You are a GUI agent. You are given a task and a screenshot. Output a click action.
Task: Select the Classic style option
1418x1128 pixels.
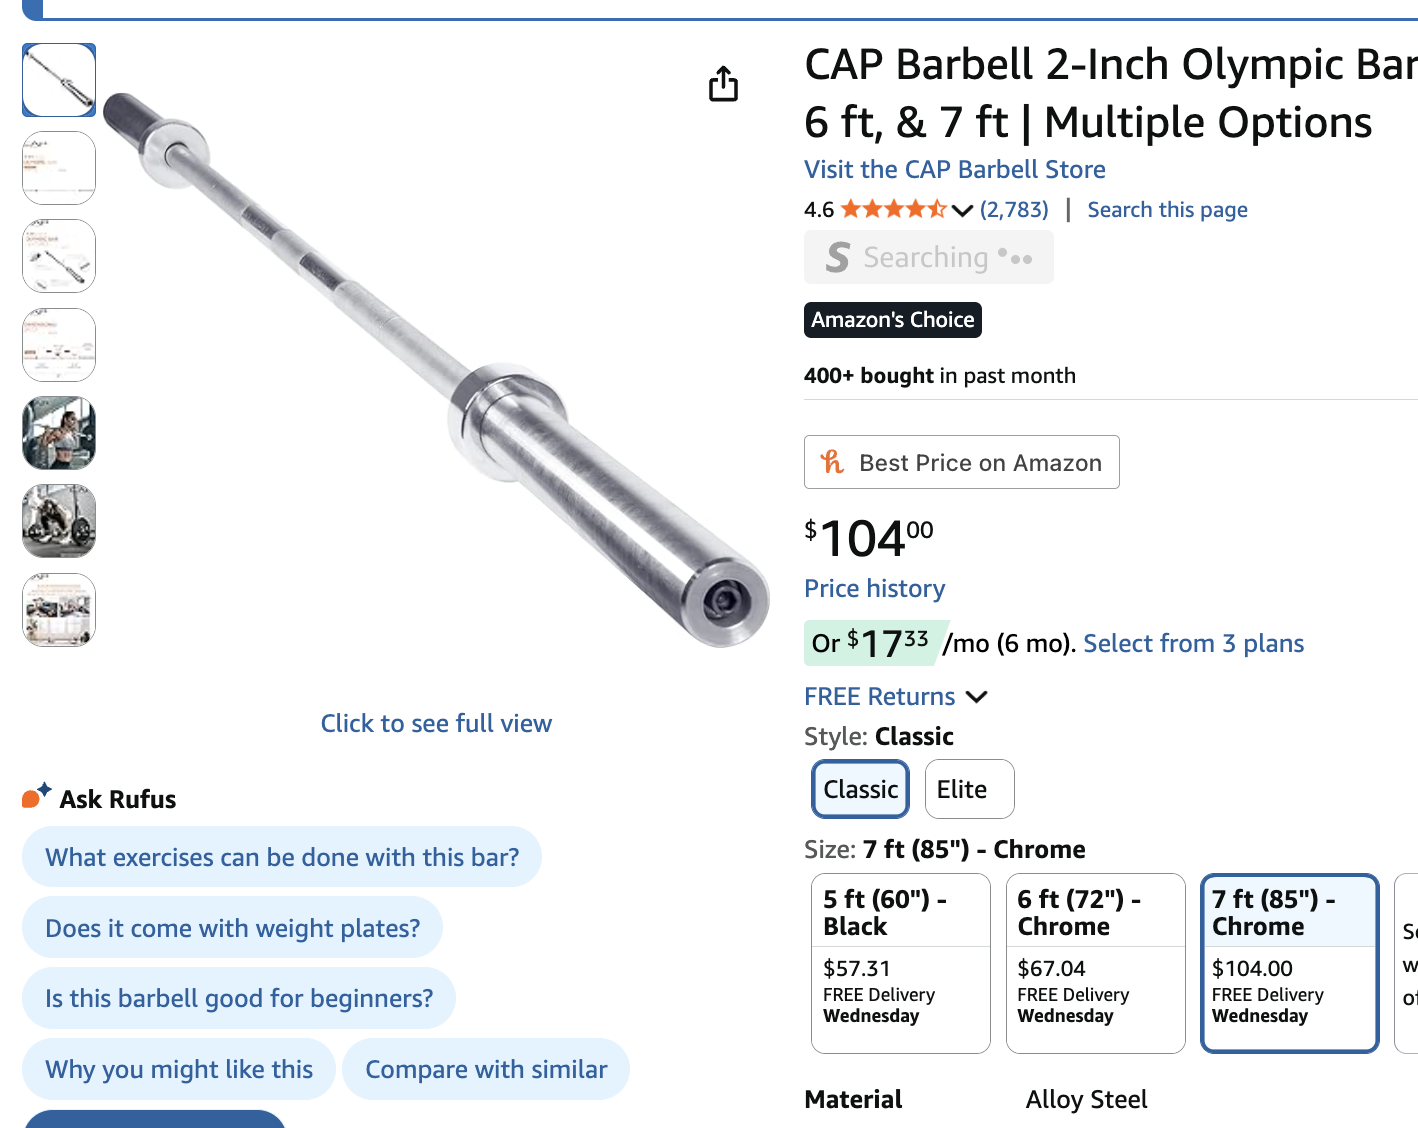coord(860,789)
